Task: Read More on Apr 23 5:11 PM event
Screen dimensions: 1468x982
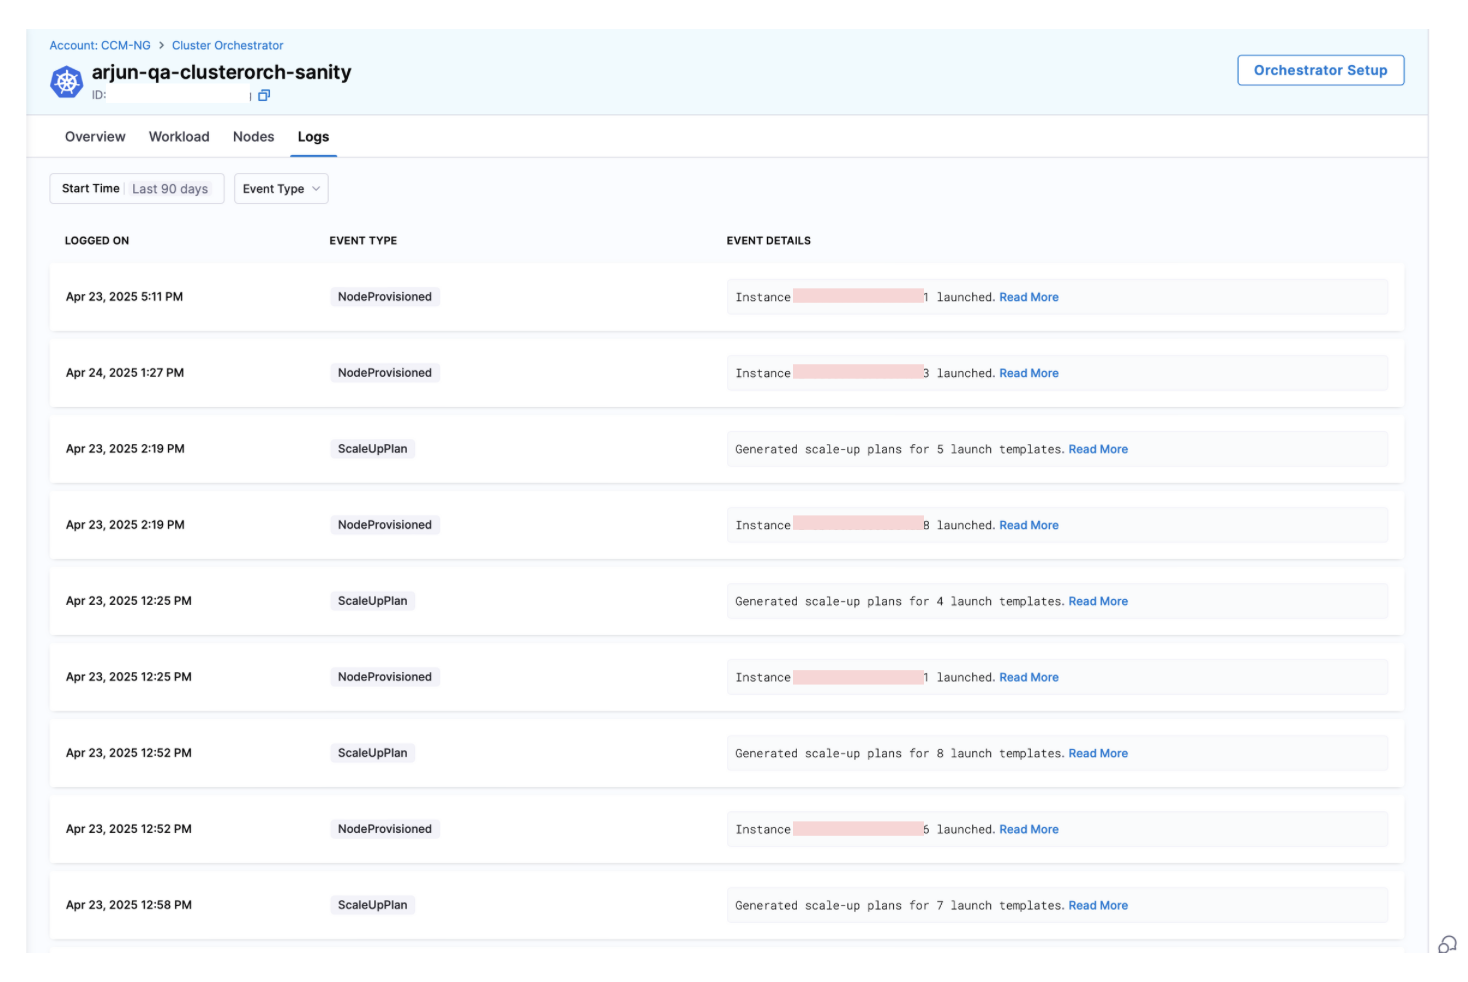Action: point(1028,297)
